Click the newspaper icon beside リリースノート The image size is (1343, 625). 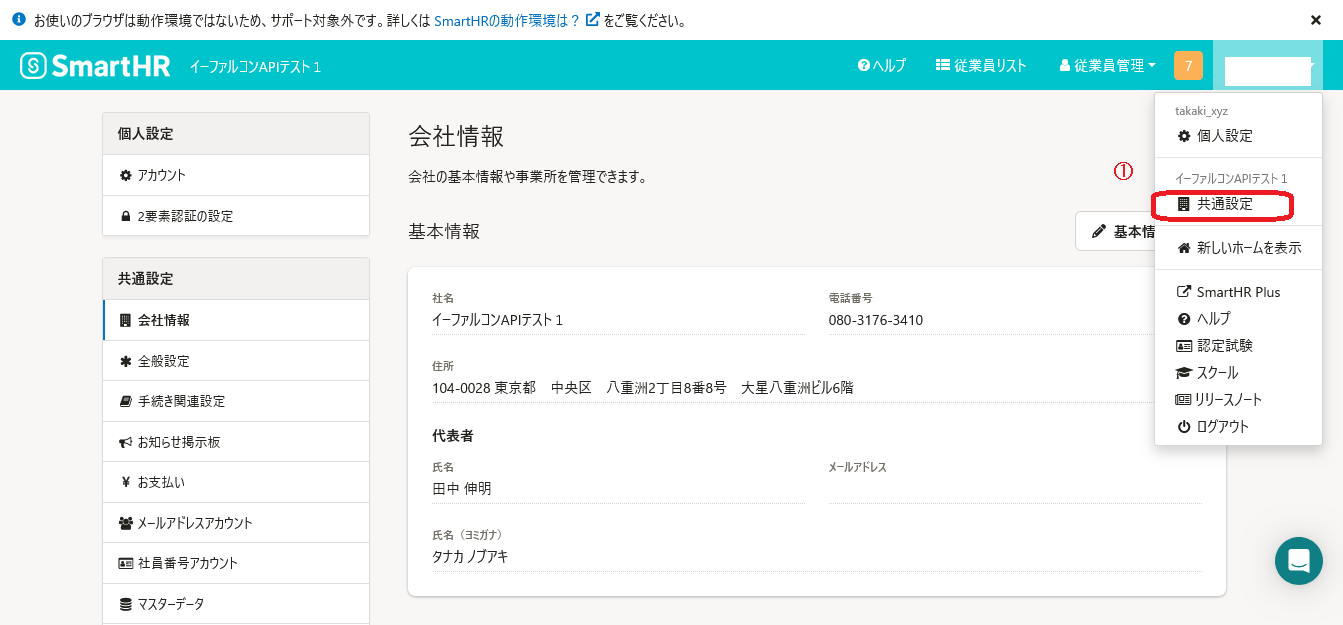tap(1184, 400)
